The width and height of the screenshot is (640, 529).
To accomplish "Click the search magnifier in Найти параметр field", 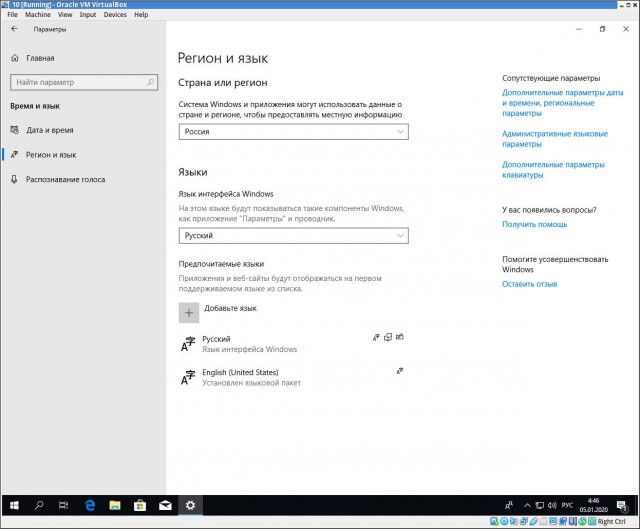I will tap(151, 82).
